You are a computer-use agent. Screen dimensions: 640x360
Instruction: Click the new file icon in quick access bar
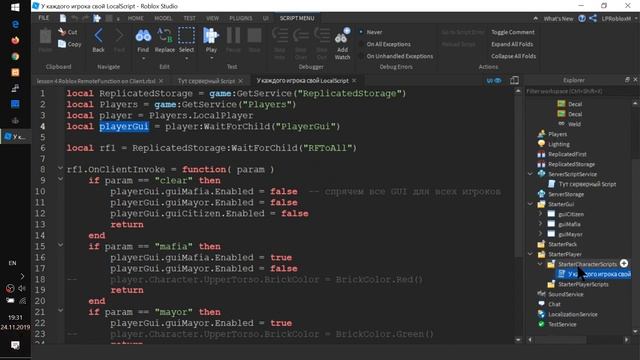click(62, 18)
